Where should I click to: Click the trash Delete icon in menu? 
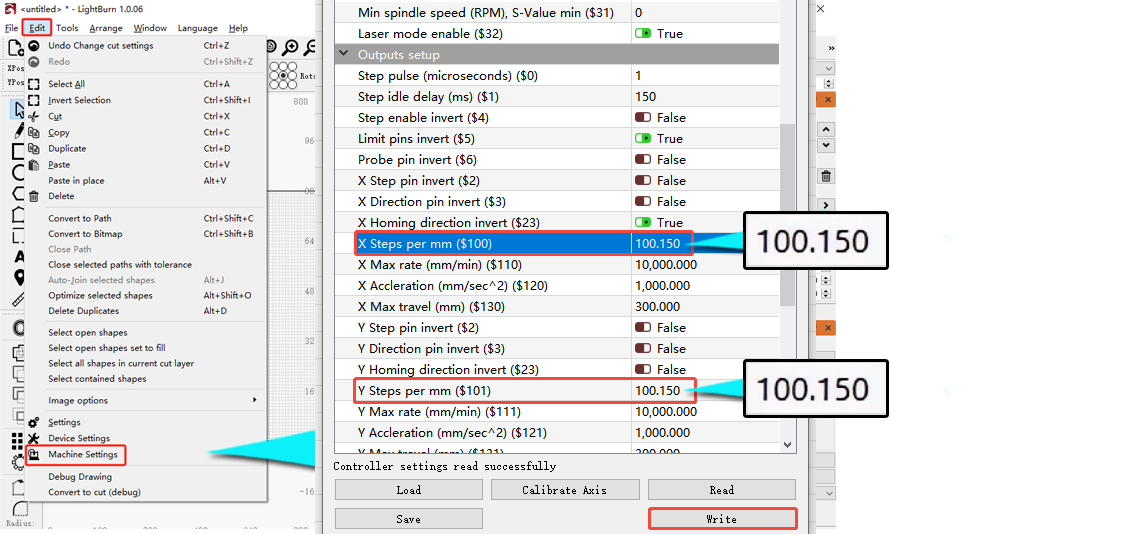click(33, 196)
